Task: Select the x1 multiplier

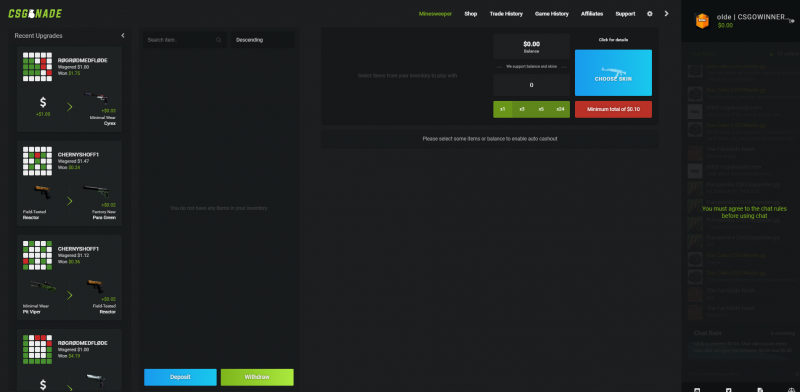Action: click(x=503, y=109)
